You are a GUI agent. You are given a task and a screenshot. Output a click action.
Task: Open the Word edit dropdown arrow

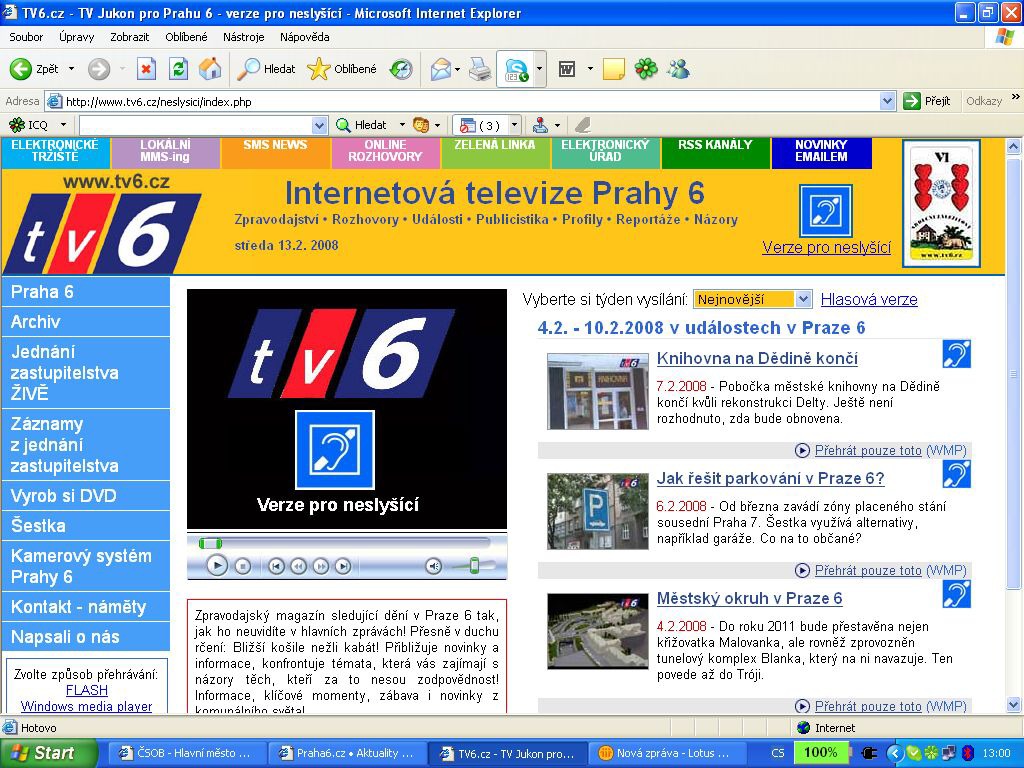tap(590, 69)
